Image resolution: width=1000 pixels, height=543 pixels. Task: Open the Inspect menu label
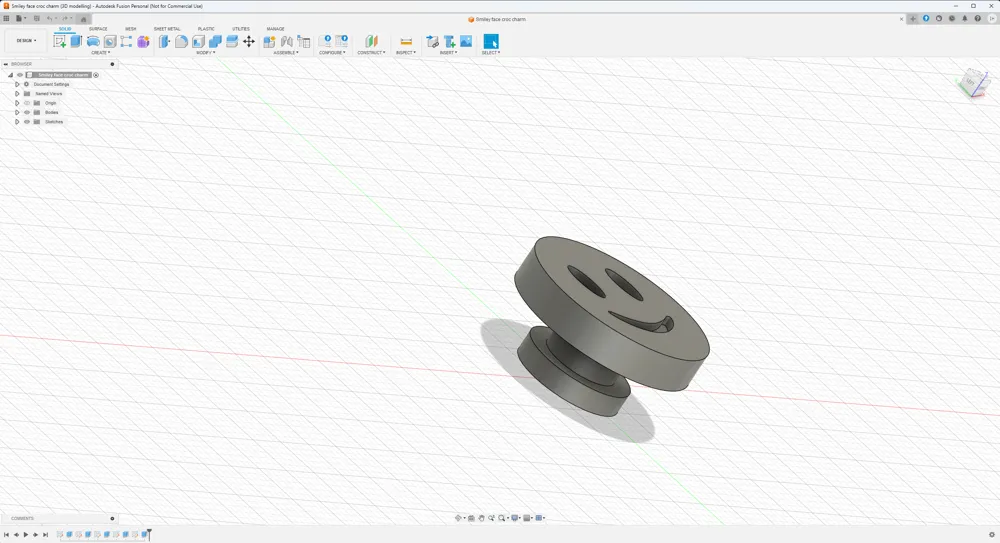[406, 52]
